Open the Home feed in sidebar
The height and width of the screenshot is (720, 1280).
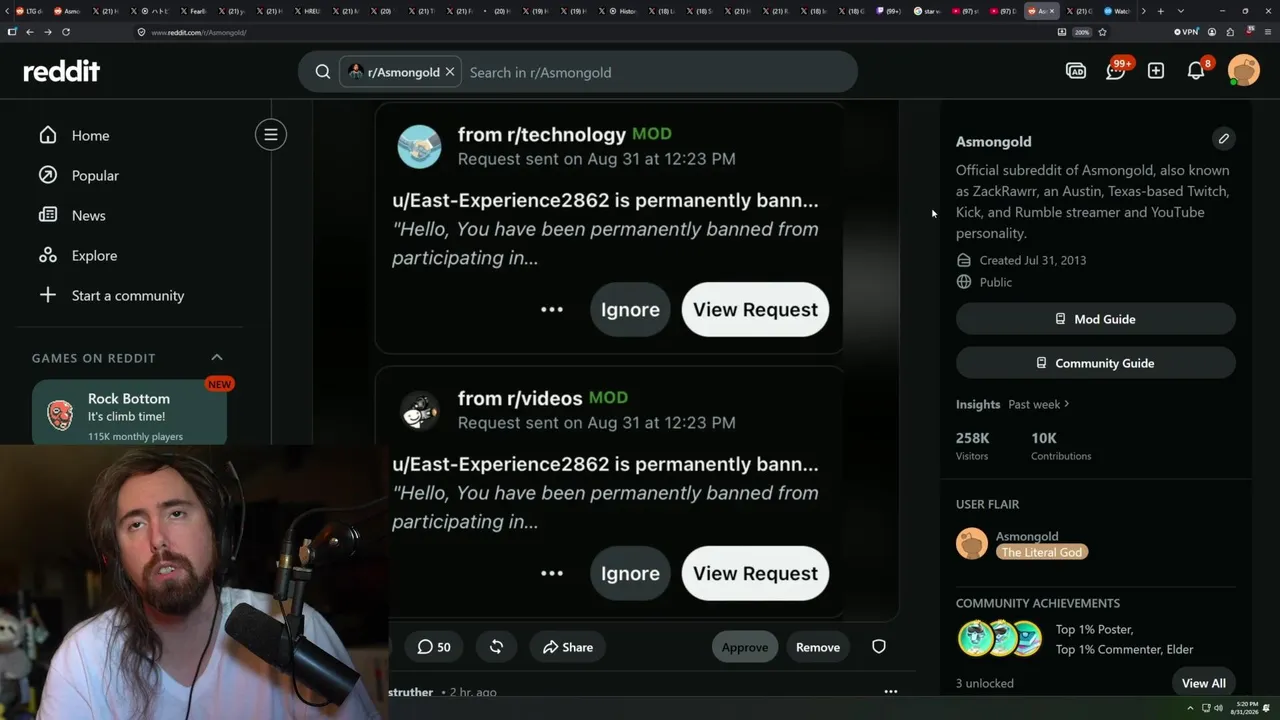[74, 135]
